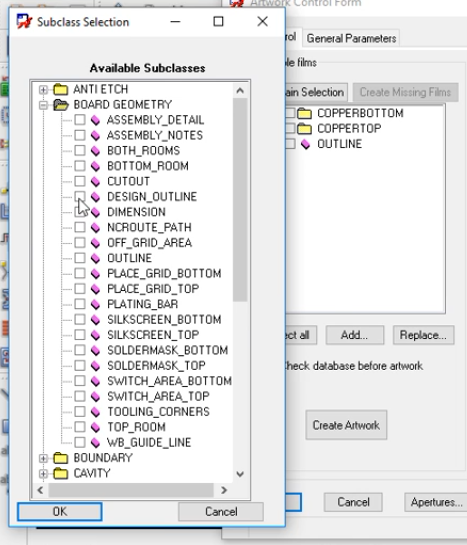Click the pink diamond icon beside PLACE_GRID_TOP
The image size is (467, 545).
(95, 289)
